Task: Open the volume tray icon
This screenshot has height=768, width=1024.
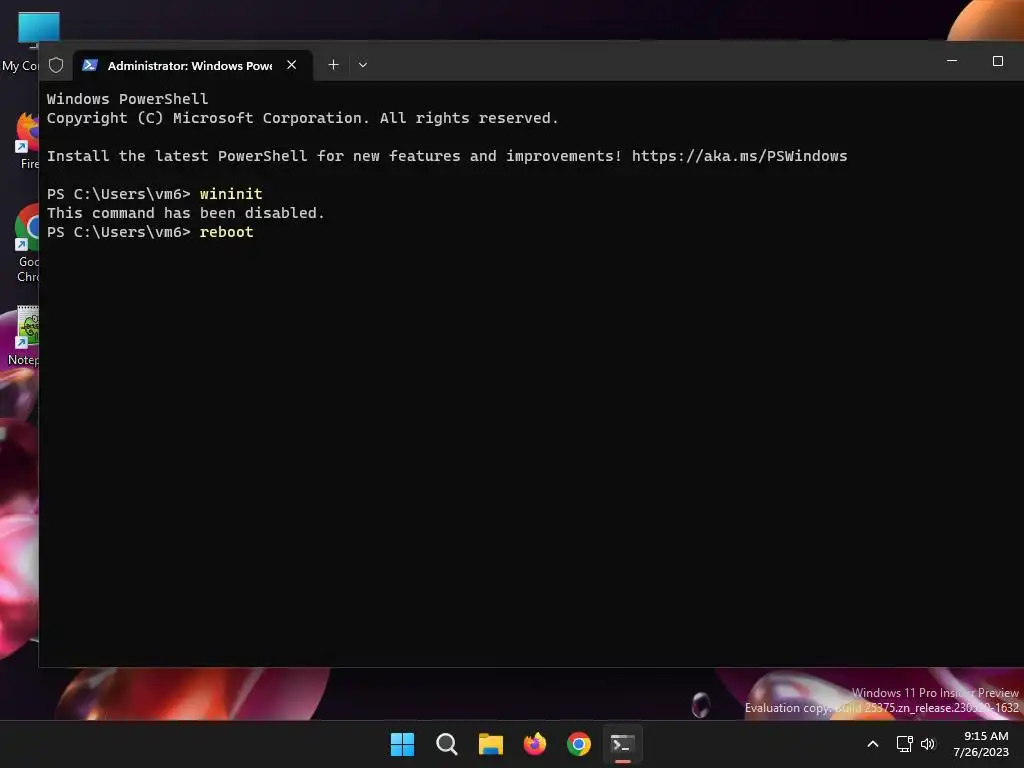Action: click(x=928, y=744)
